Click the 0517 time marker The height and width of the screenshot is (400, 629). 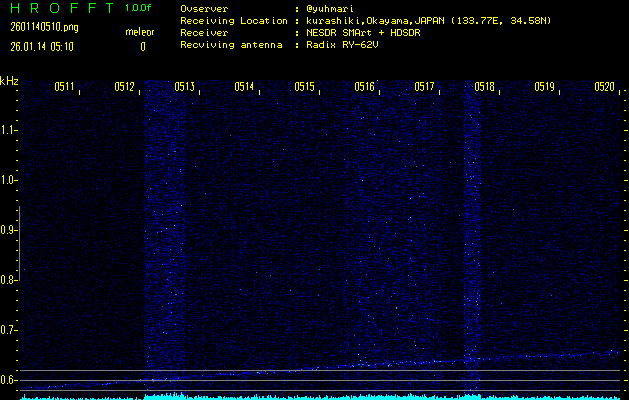[424, 87]
